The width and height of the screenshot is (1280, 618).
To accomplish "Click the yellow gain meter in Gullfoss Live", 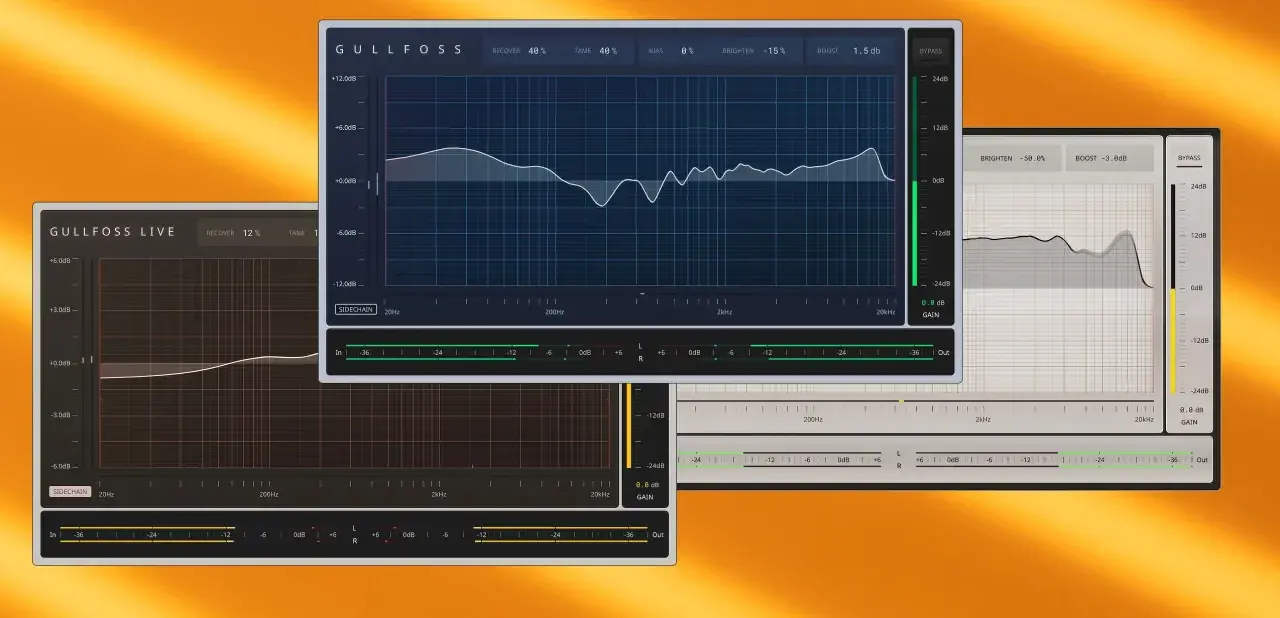I will pos(629,425).
